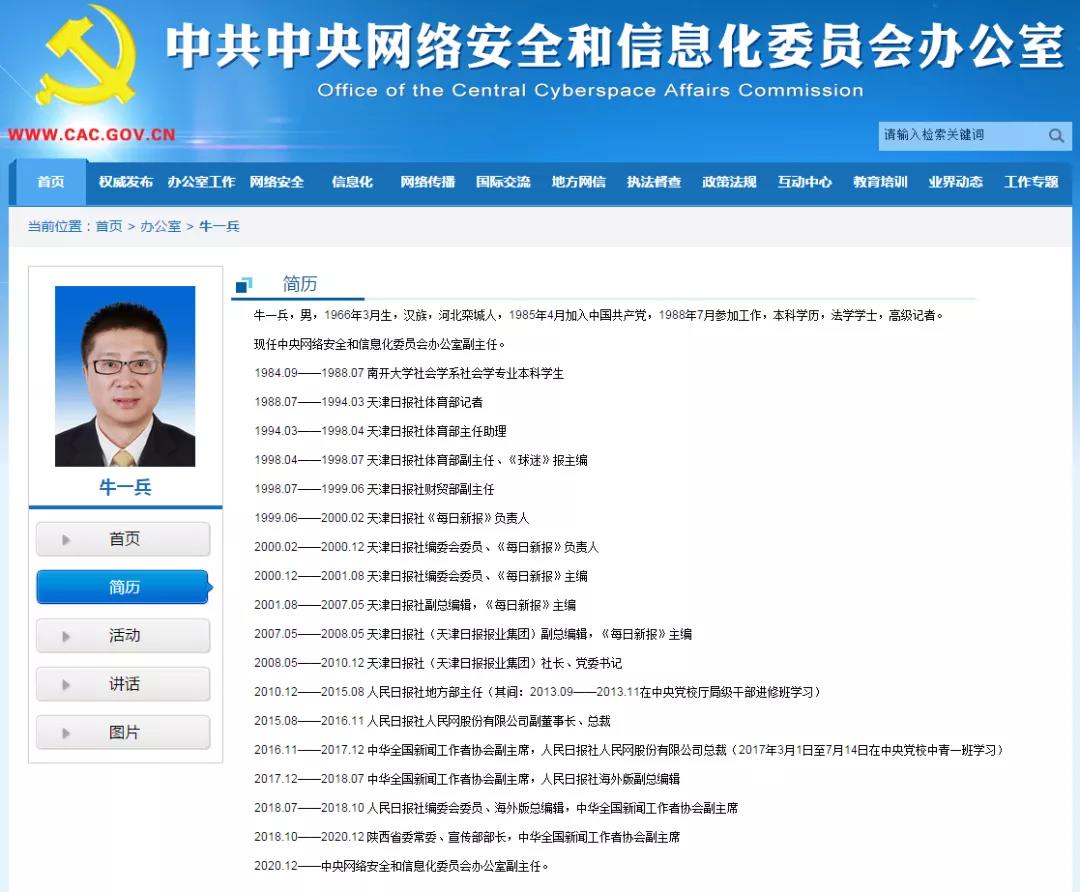
Task: Click the name 牛一兵 under the photo
Action: click(125, 488)
